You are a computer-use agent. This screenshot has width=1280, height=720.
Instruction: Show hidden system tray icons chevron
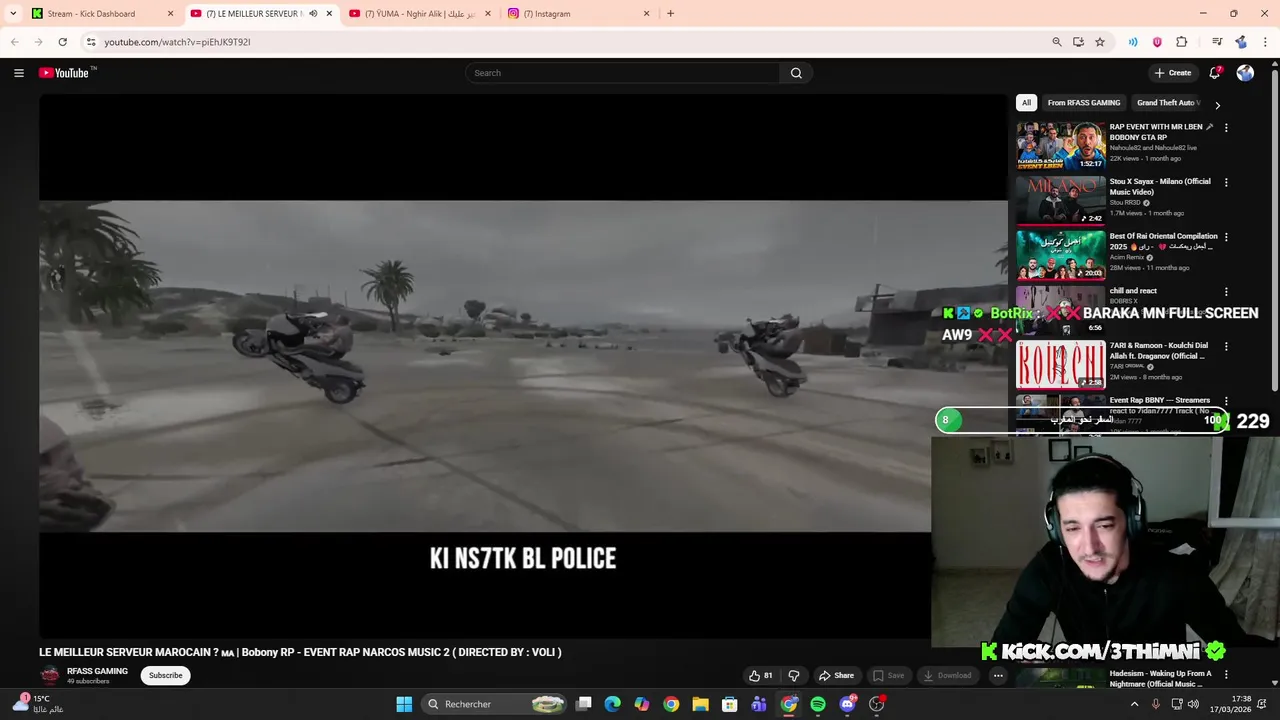(x=1134, y=704)
